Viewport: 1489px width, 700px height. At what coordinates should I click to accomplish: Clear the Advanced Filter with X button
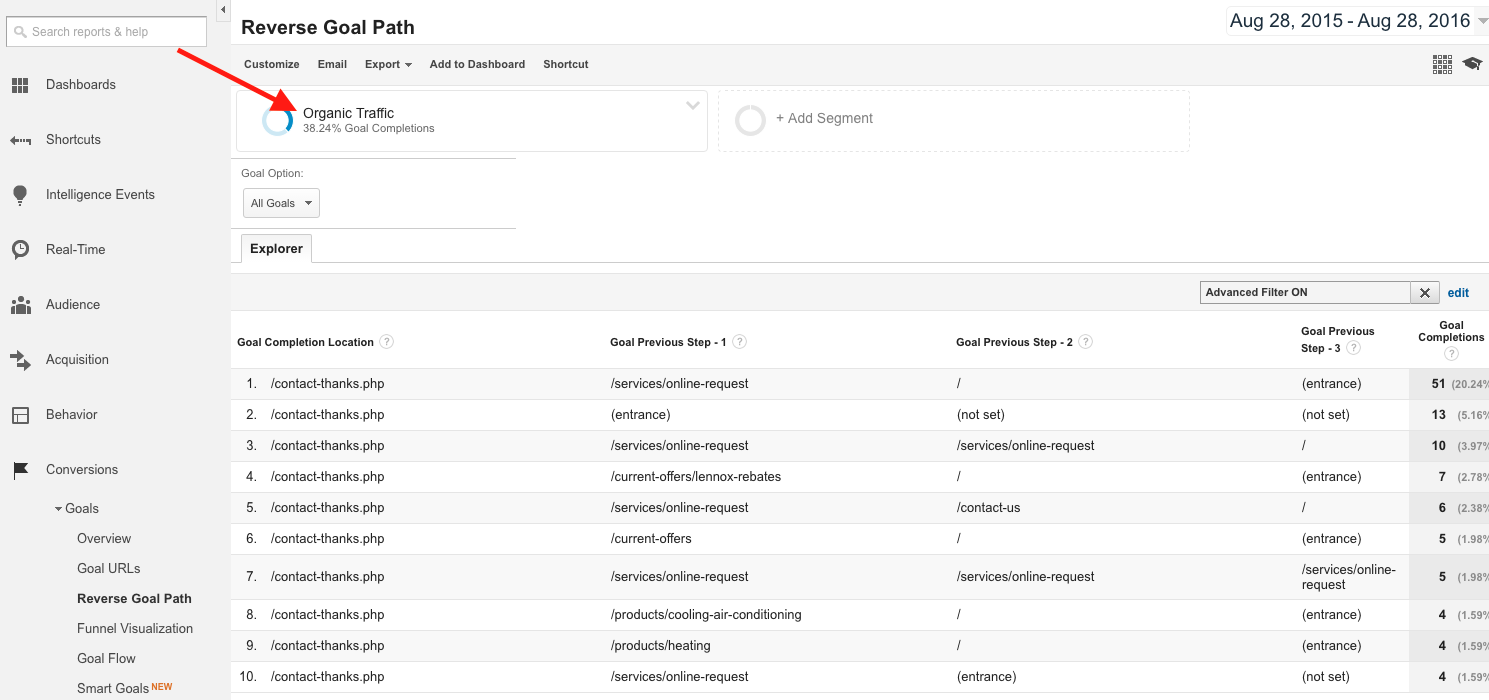coord(1425,293)
